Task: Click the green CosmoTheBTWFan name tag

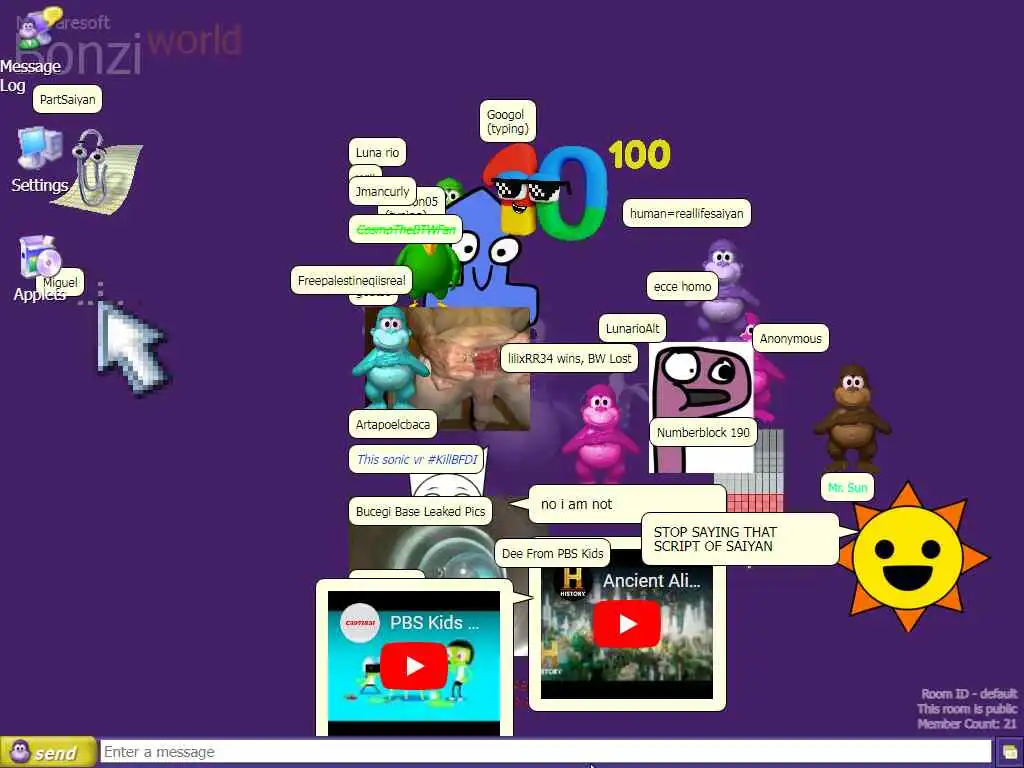Action: pyautogui.click(x=406, y=230)
